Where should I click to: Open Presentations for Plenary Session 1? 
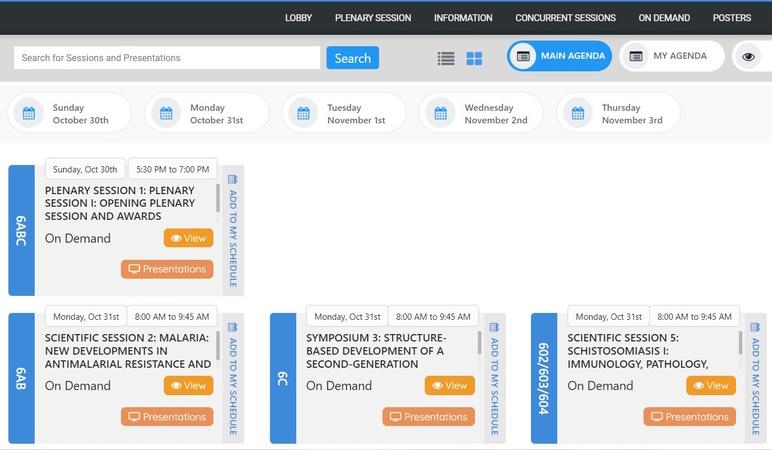[167, 269]
